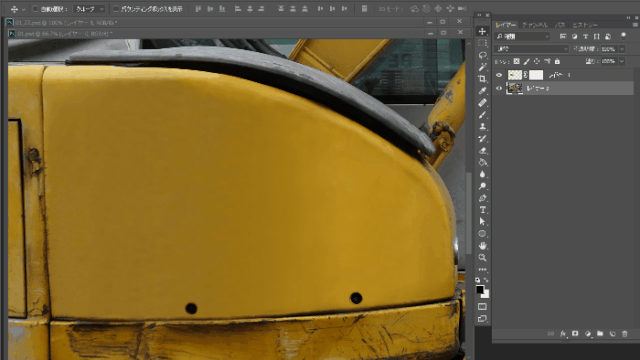Select the Crop tool
640x360 pixels.
482,79
